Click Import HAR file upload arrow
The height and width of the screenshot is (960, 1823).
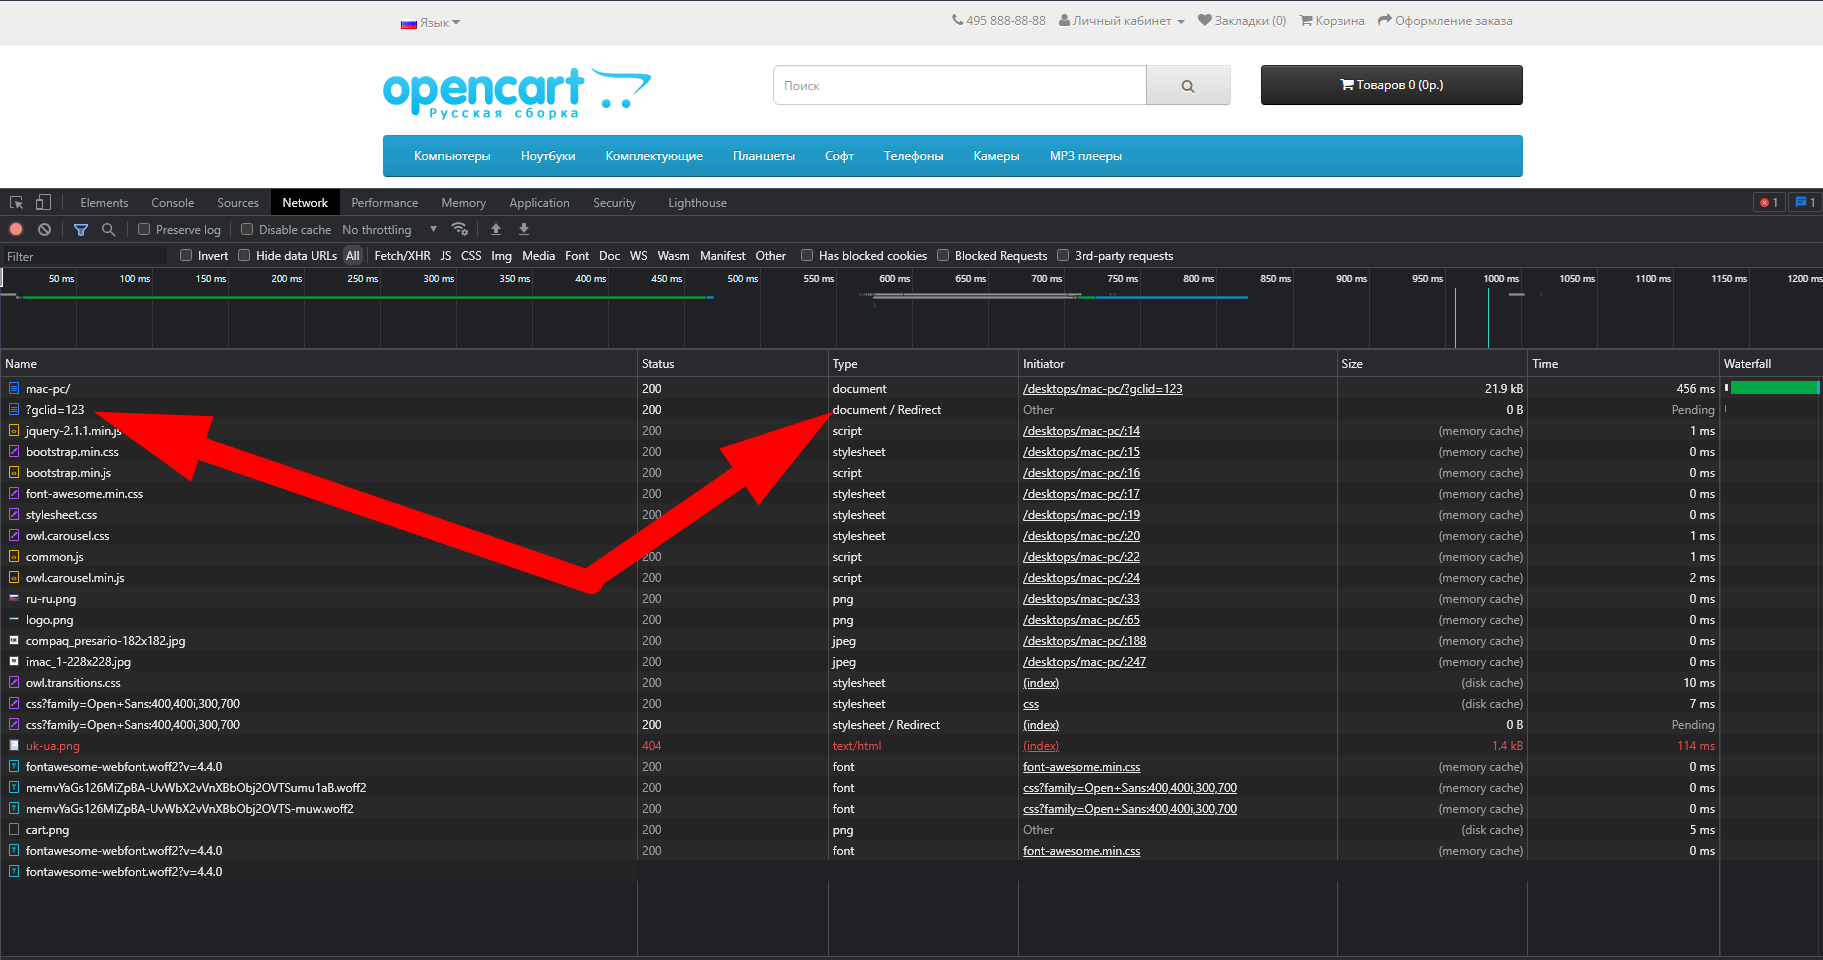496,229
